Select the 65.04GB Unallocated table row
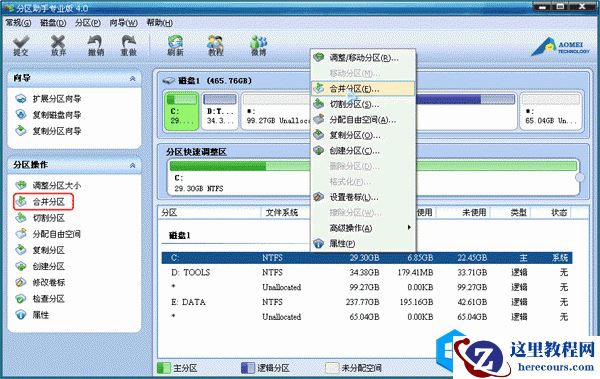This screenshot has height=379, width=600. coord(367,317)
